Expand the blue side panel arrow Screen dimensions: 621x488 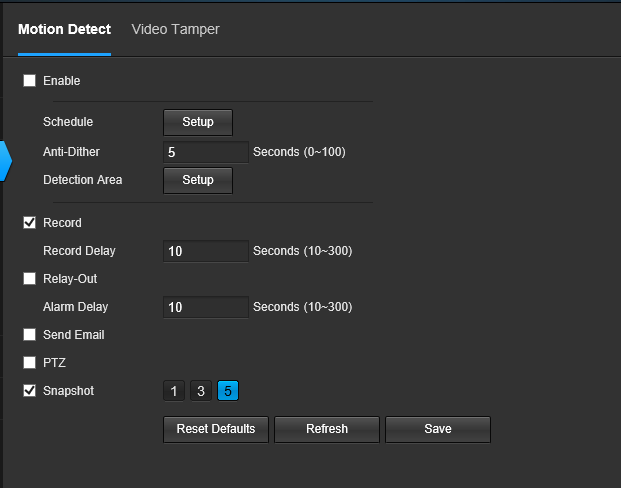6,161
